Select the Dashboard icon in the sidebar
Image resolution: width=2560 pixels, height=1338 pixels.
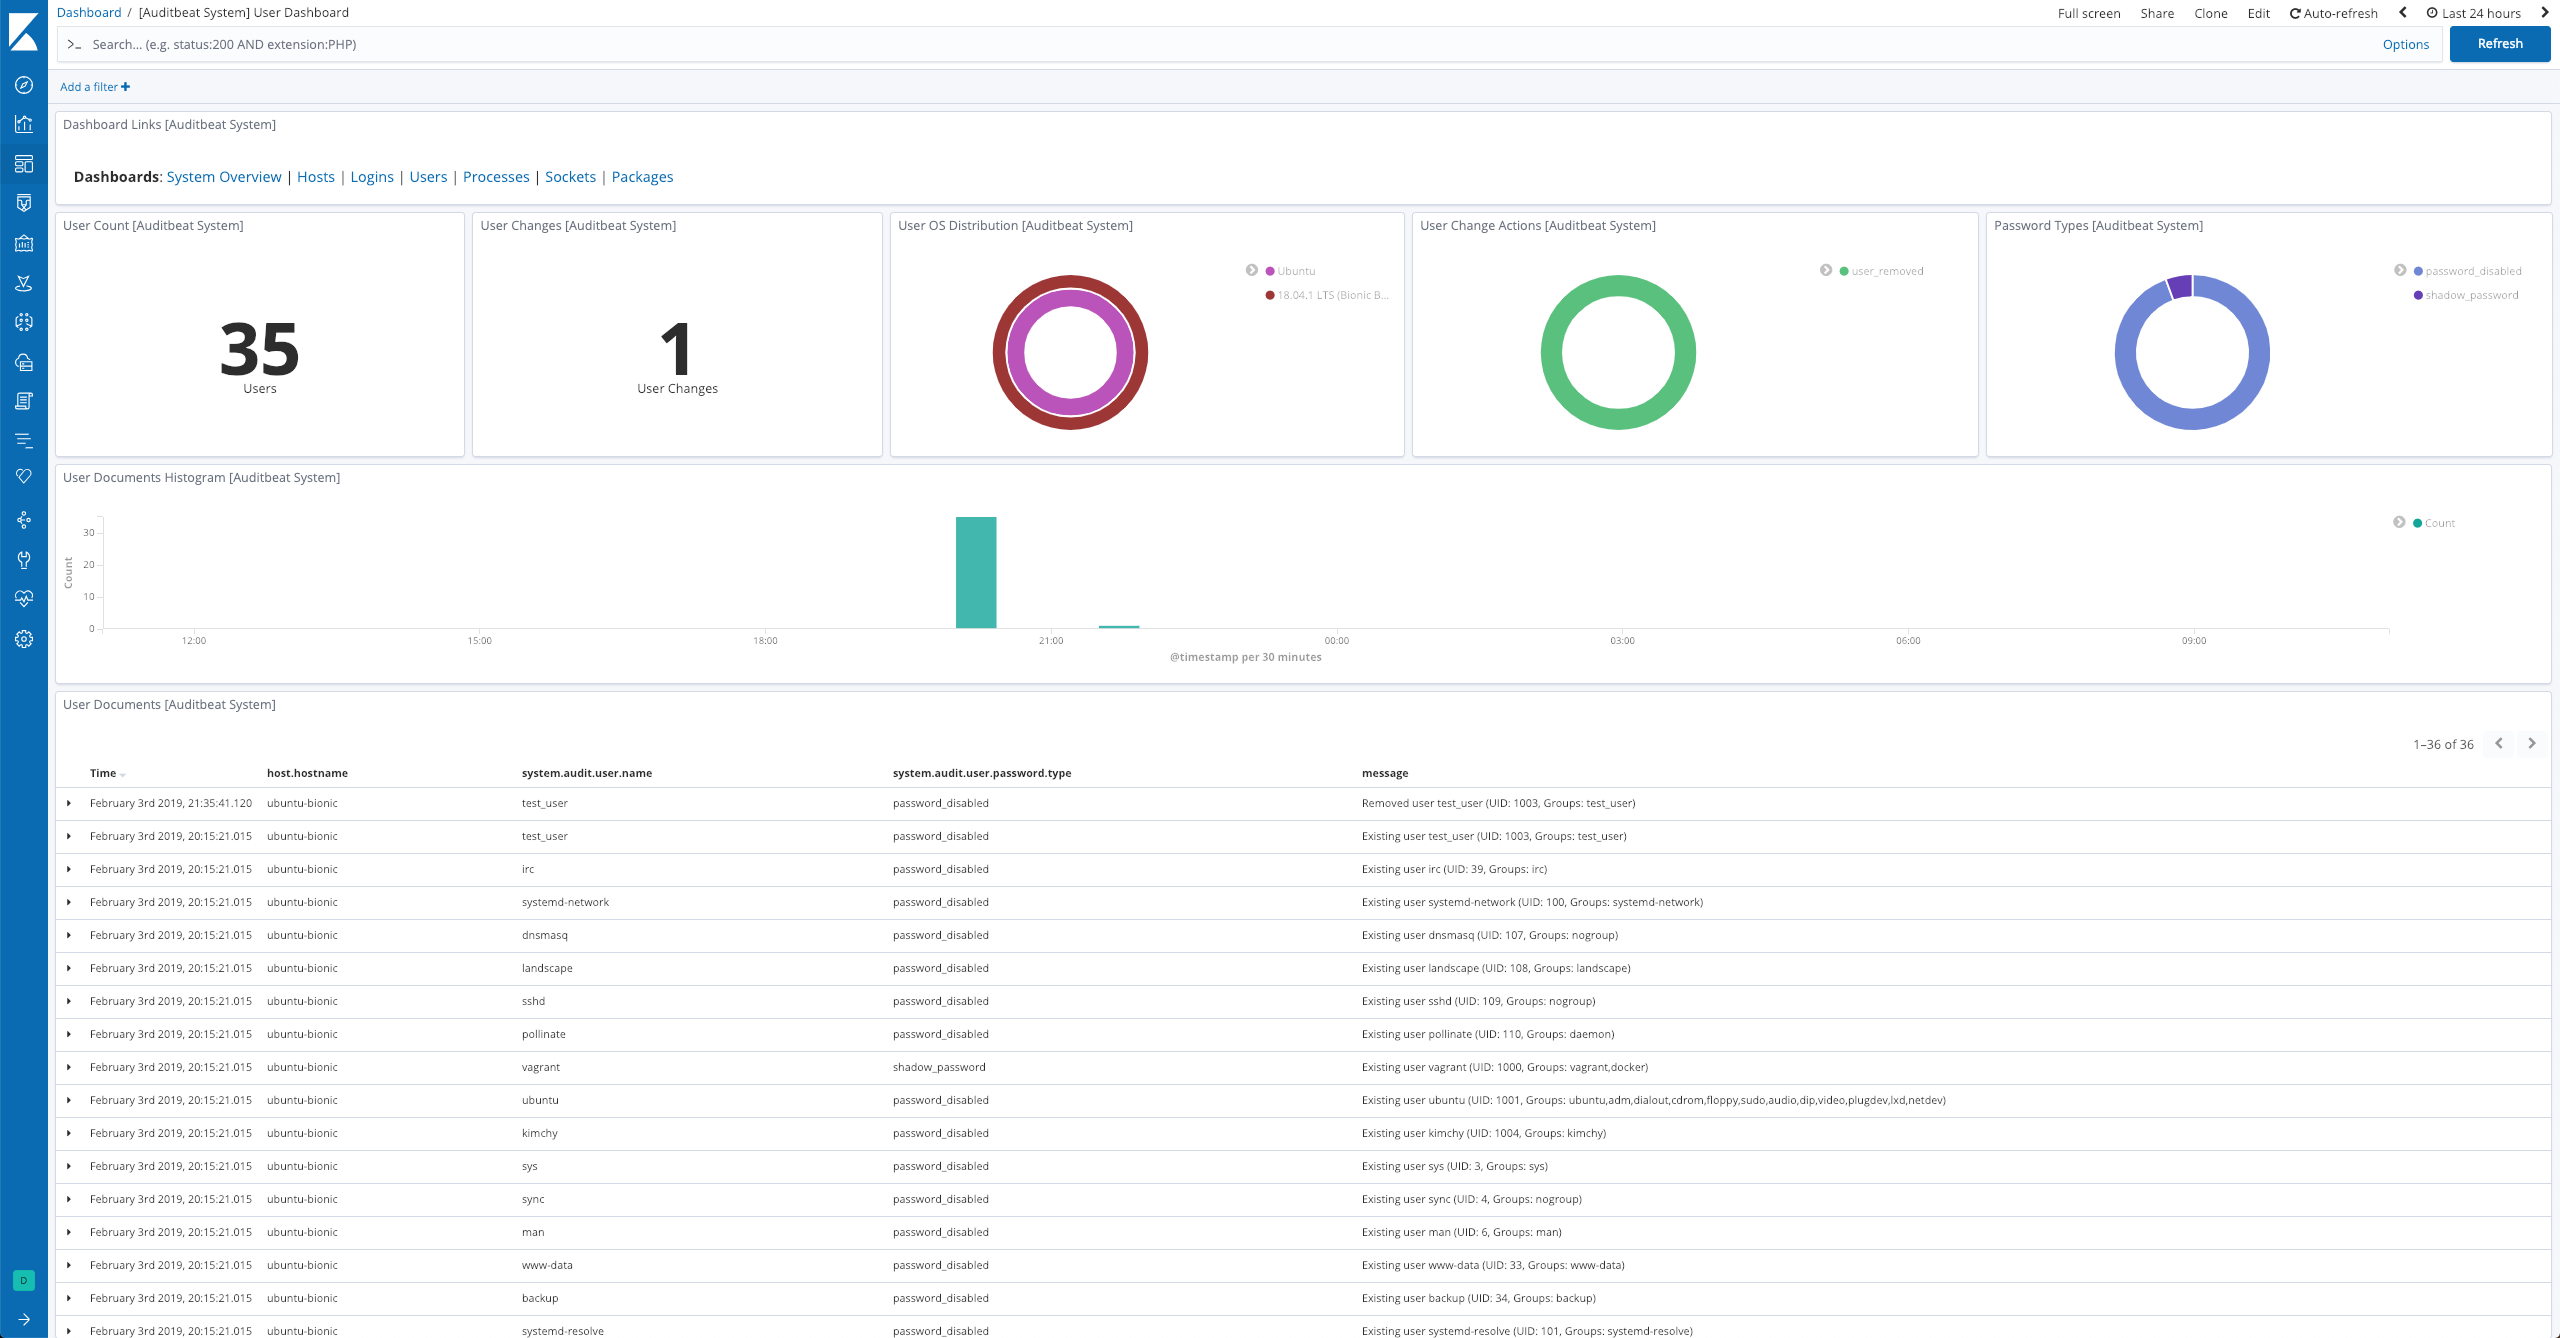[x=24, y=163]
